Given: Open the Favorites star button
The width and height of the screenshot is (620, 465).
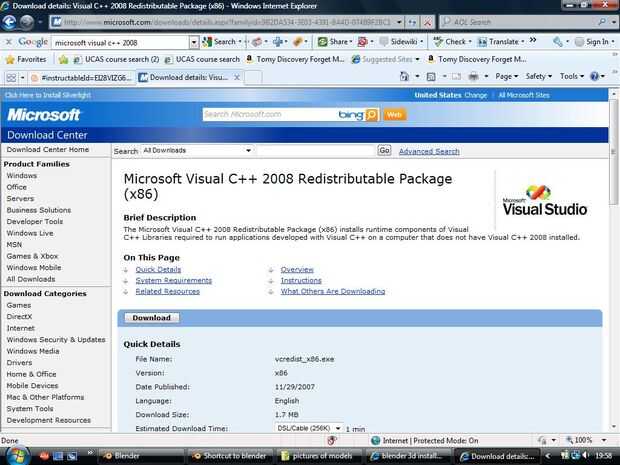Looking at the screenshot, I should pos(26,59).
